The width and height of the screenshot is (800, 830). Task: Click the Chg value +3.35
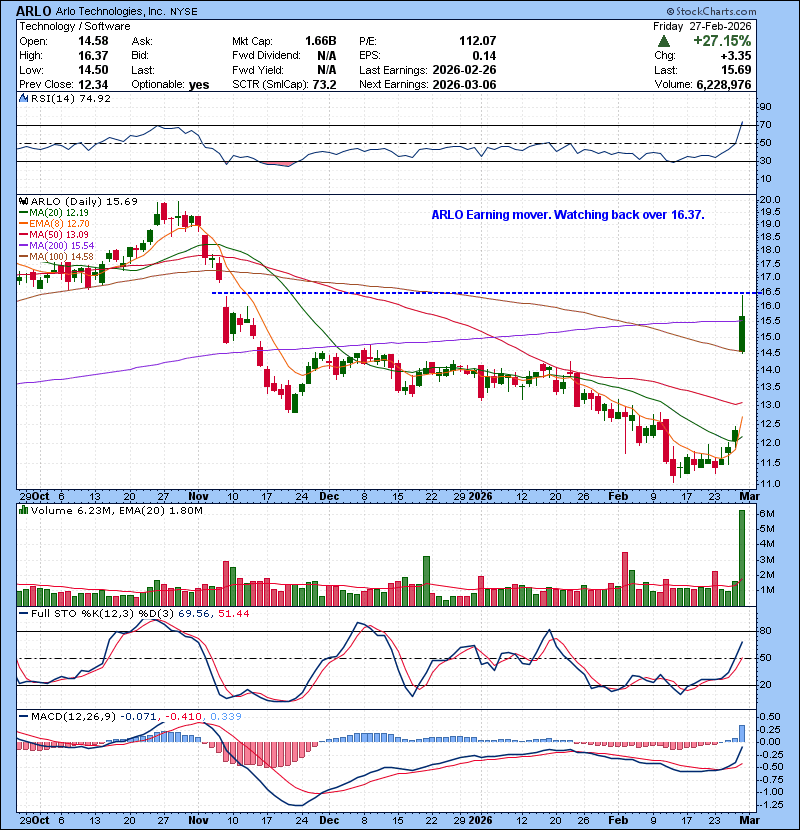pyautogui.click(x=736, y=56)
